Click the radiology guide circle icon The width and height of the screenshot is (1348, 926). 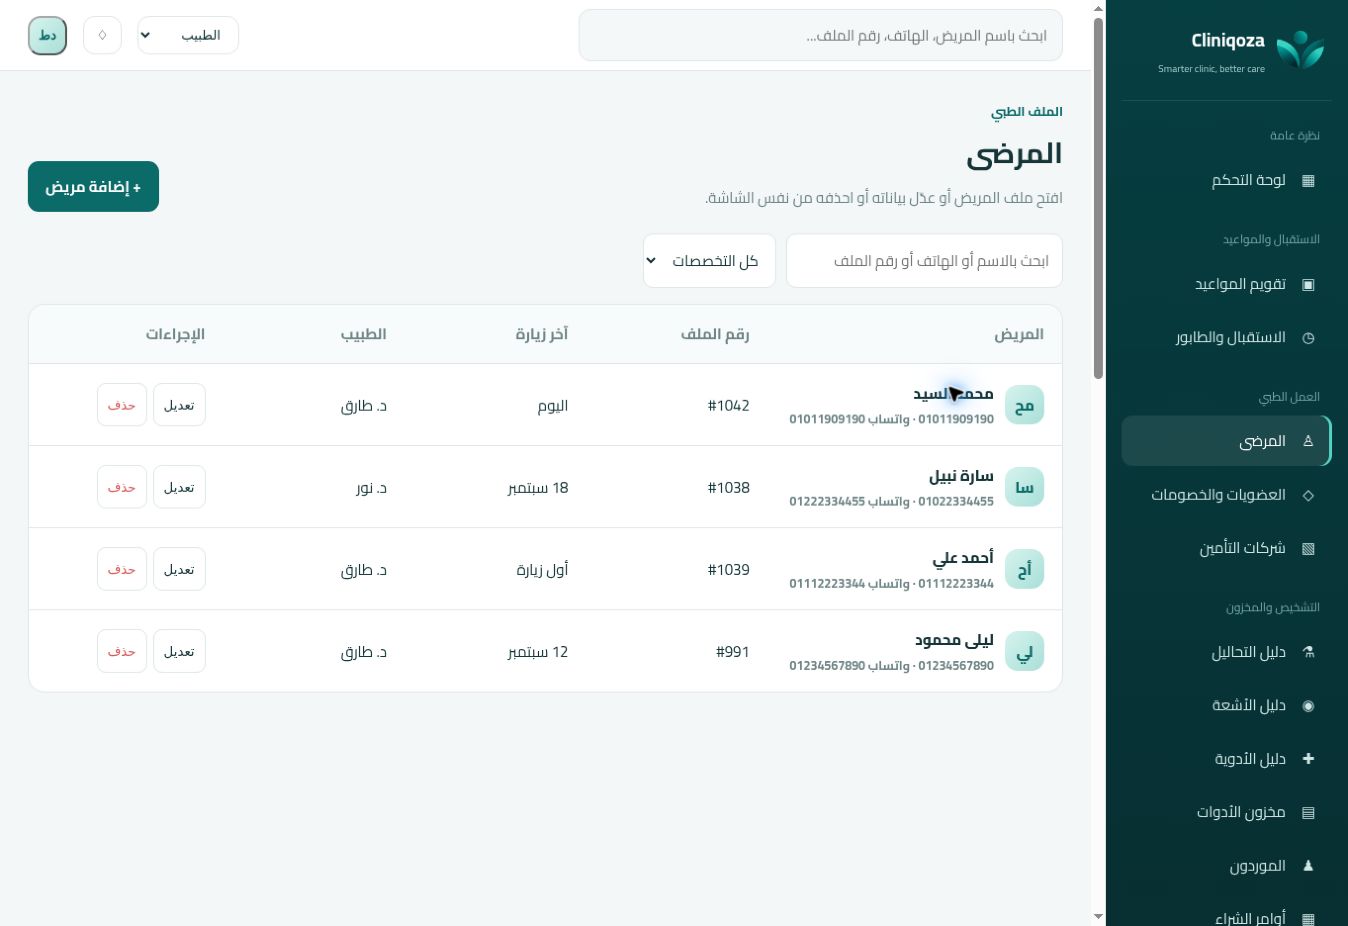click(x=1308, y=706)
